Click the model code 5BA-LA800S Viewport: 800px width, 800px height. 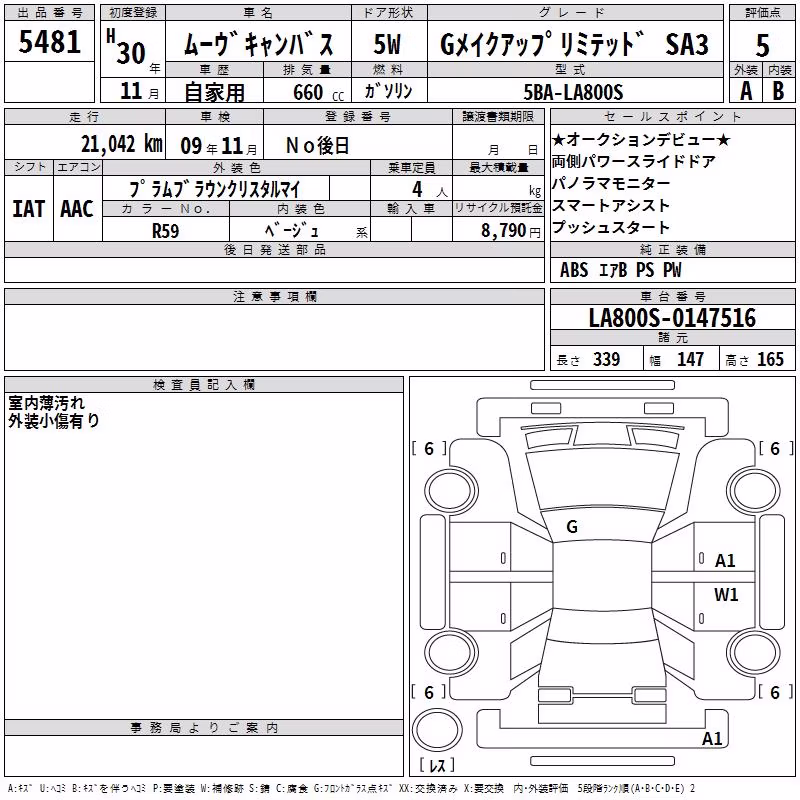click(x=573, y=92)
